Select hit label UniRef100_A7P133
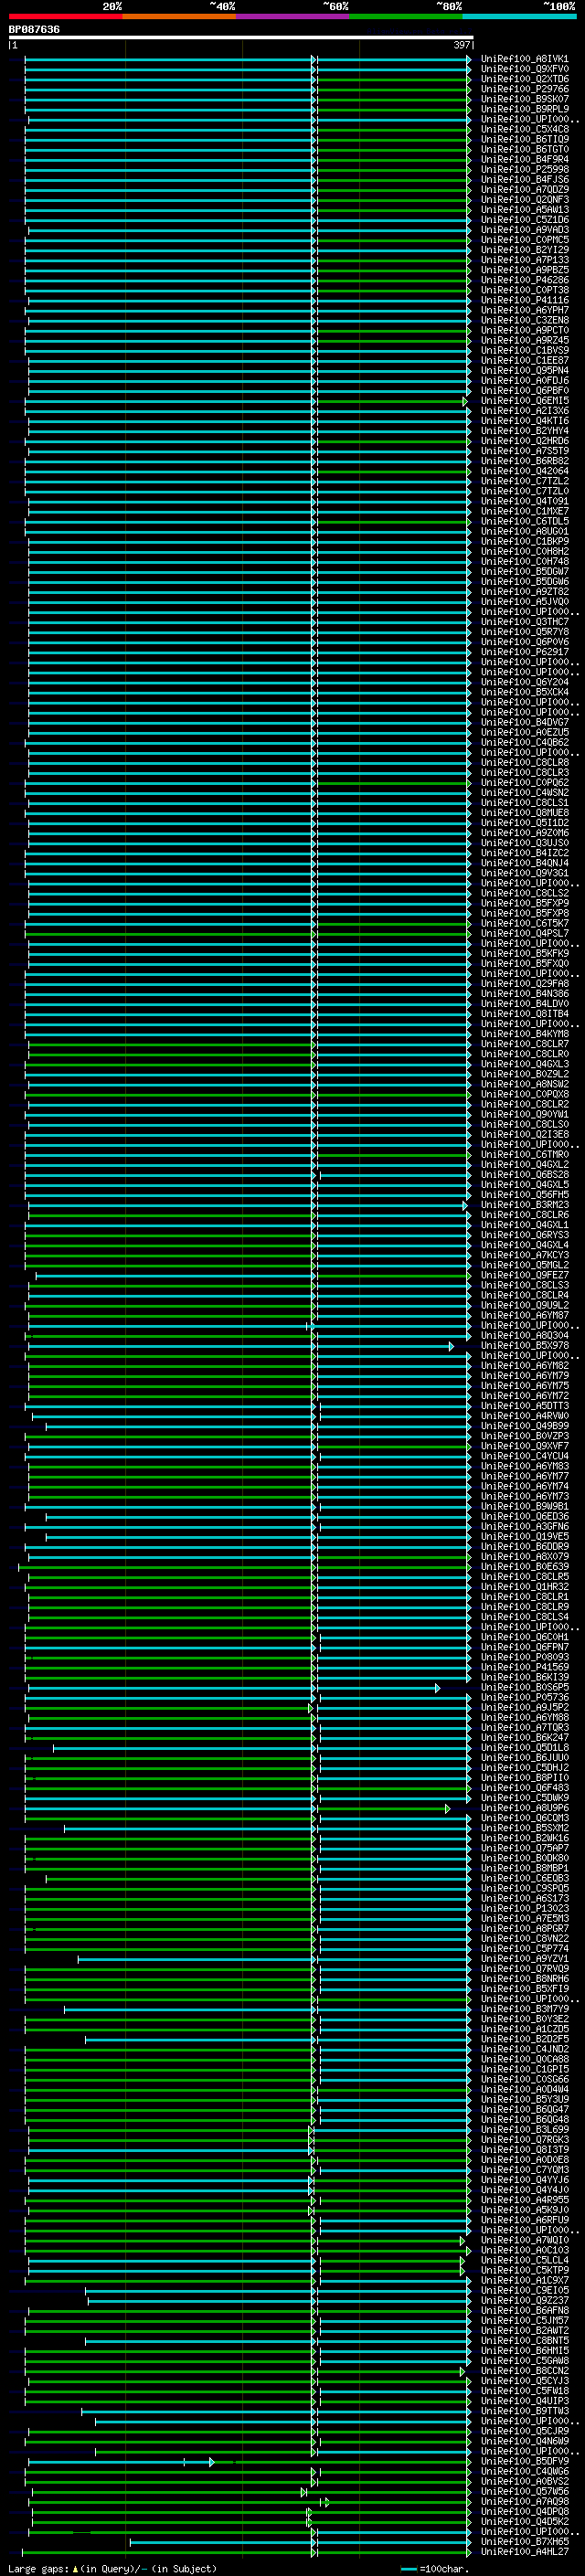 [525, 260]
